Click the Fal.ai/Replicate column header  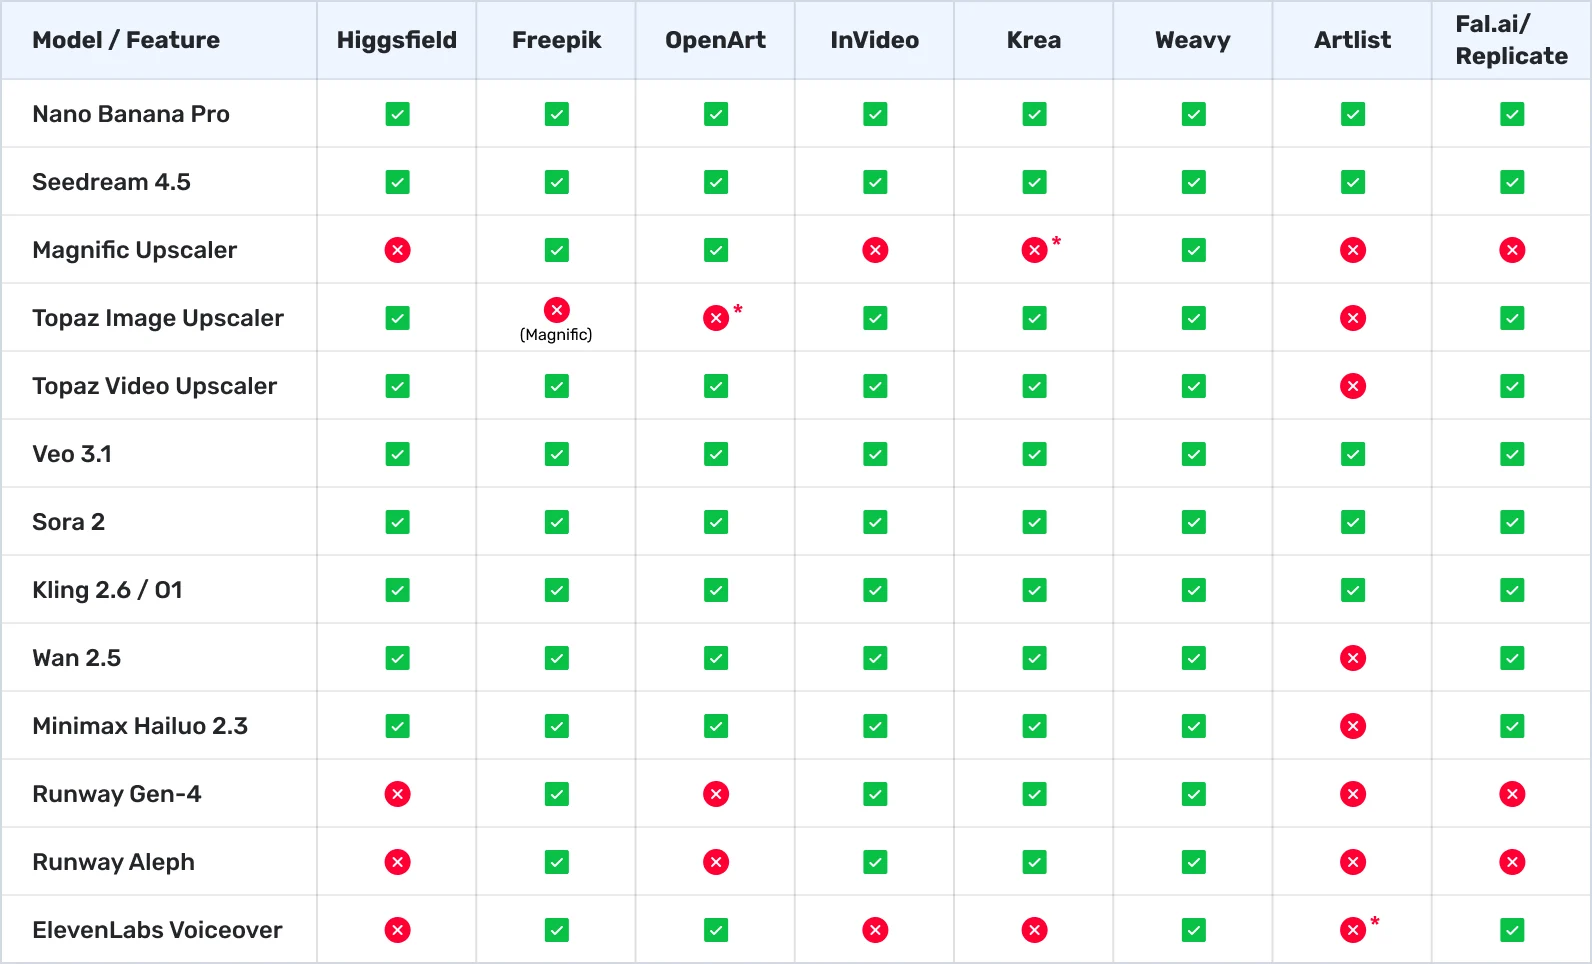click(1511, 40)
